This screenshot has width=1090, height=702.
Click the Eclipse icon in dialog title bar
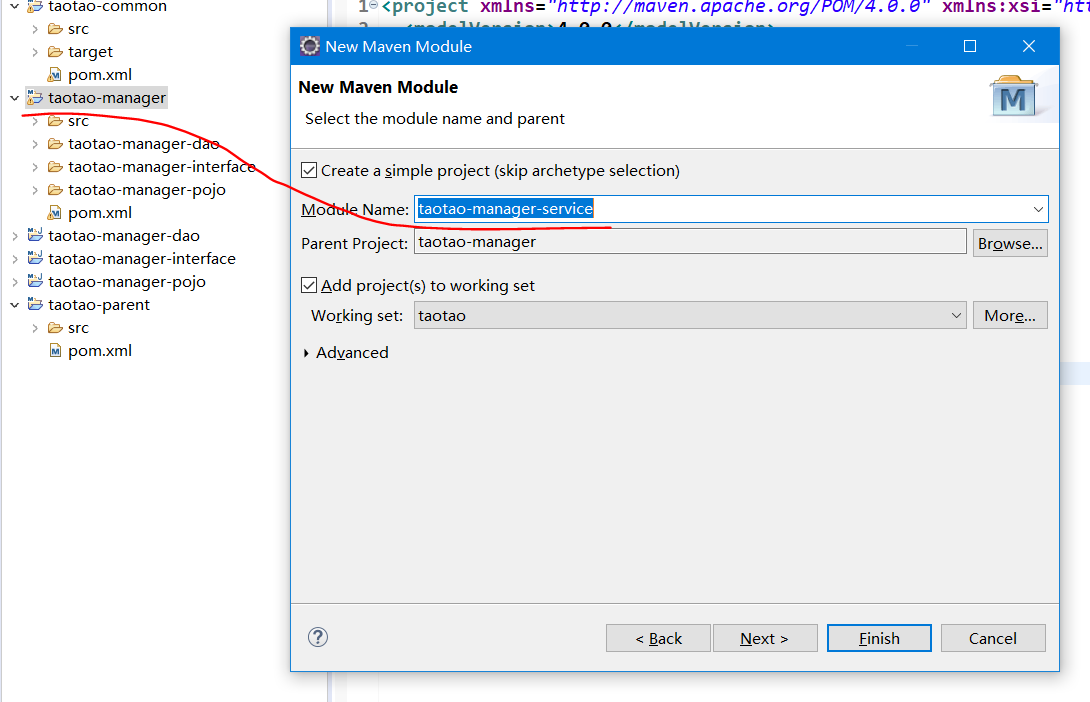click(x=309, y=46)
